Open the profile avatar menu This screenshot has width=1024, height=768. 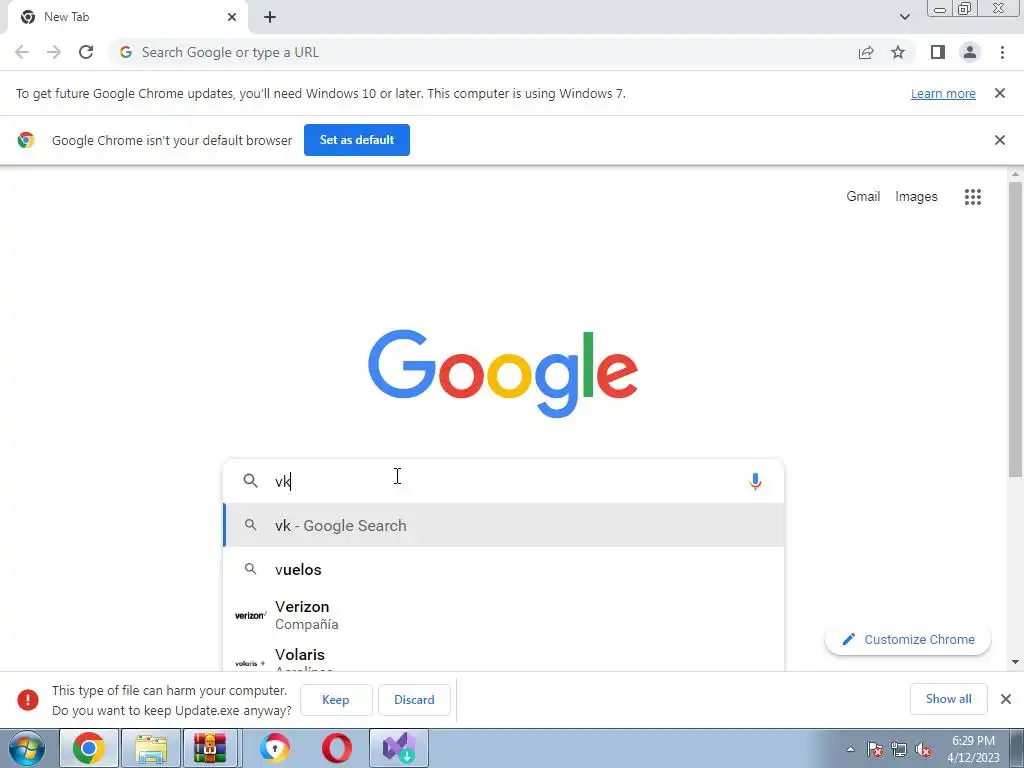click(x=970, y=52)
